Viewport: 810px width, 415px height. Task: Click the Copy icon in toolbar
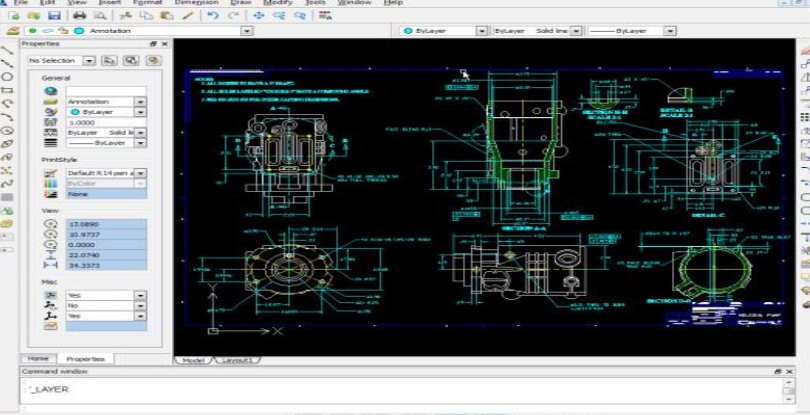(x=146, y=16)
